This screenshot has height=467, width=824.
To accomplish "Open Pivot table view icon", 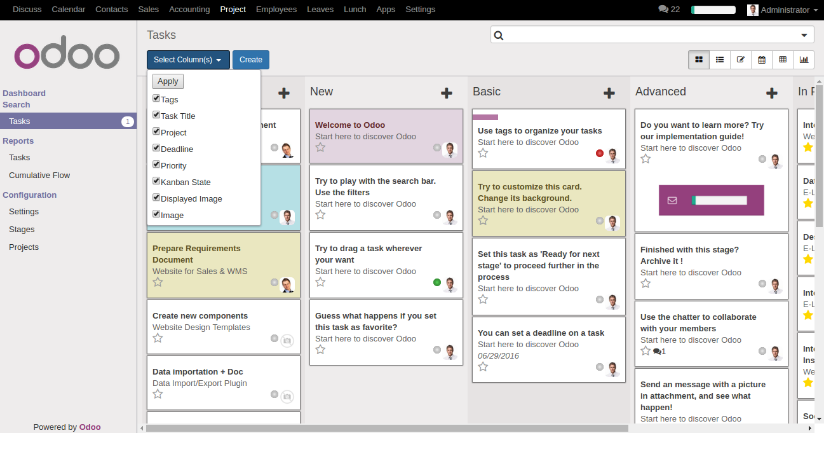I will [x=783, y=60].
